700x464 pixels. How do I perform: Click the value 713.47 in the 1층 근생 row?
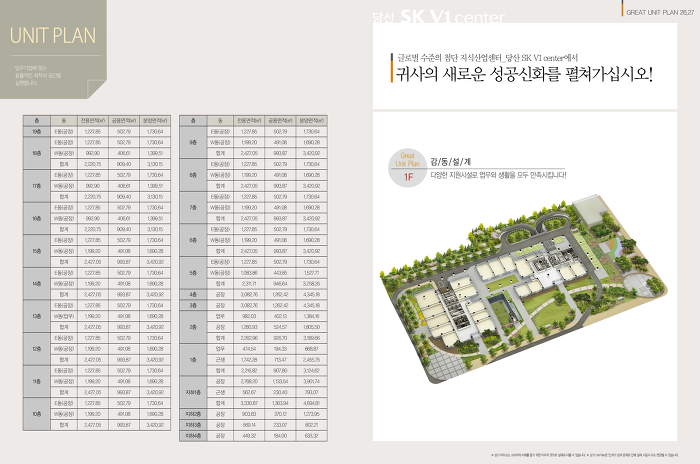[x=280, y=360]
